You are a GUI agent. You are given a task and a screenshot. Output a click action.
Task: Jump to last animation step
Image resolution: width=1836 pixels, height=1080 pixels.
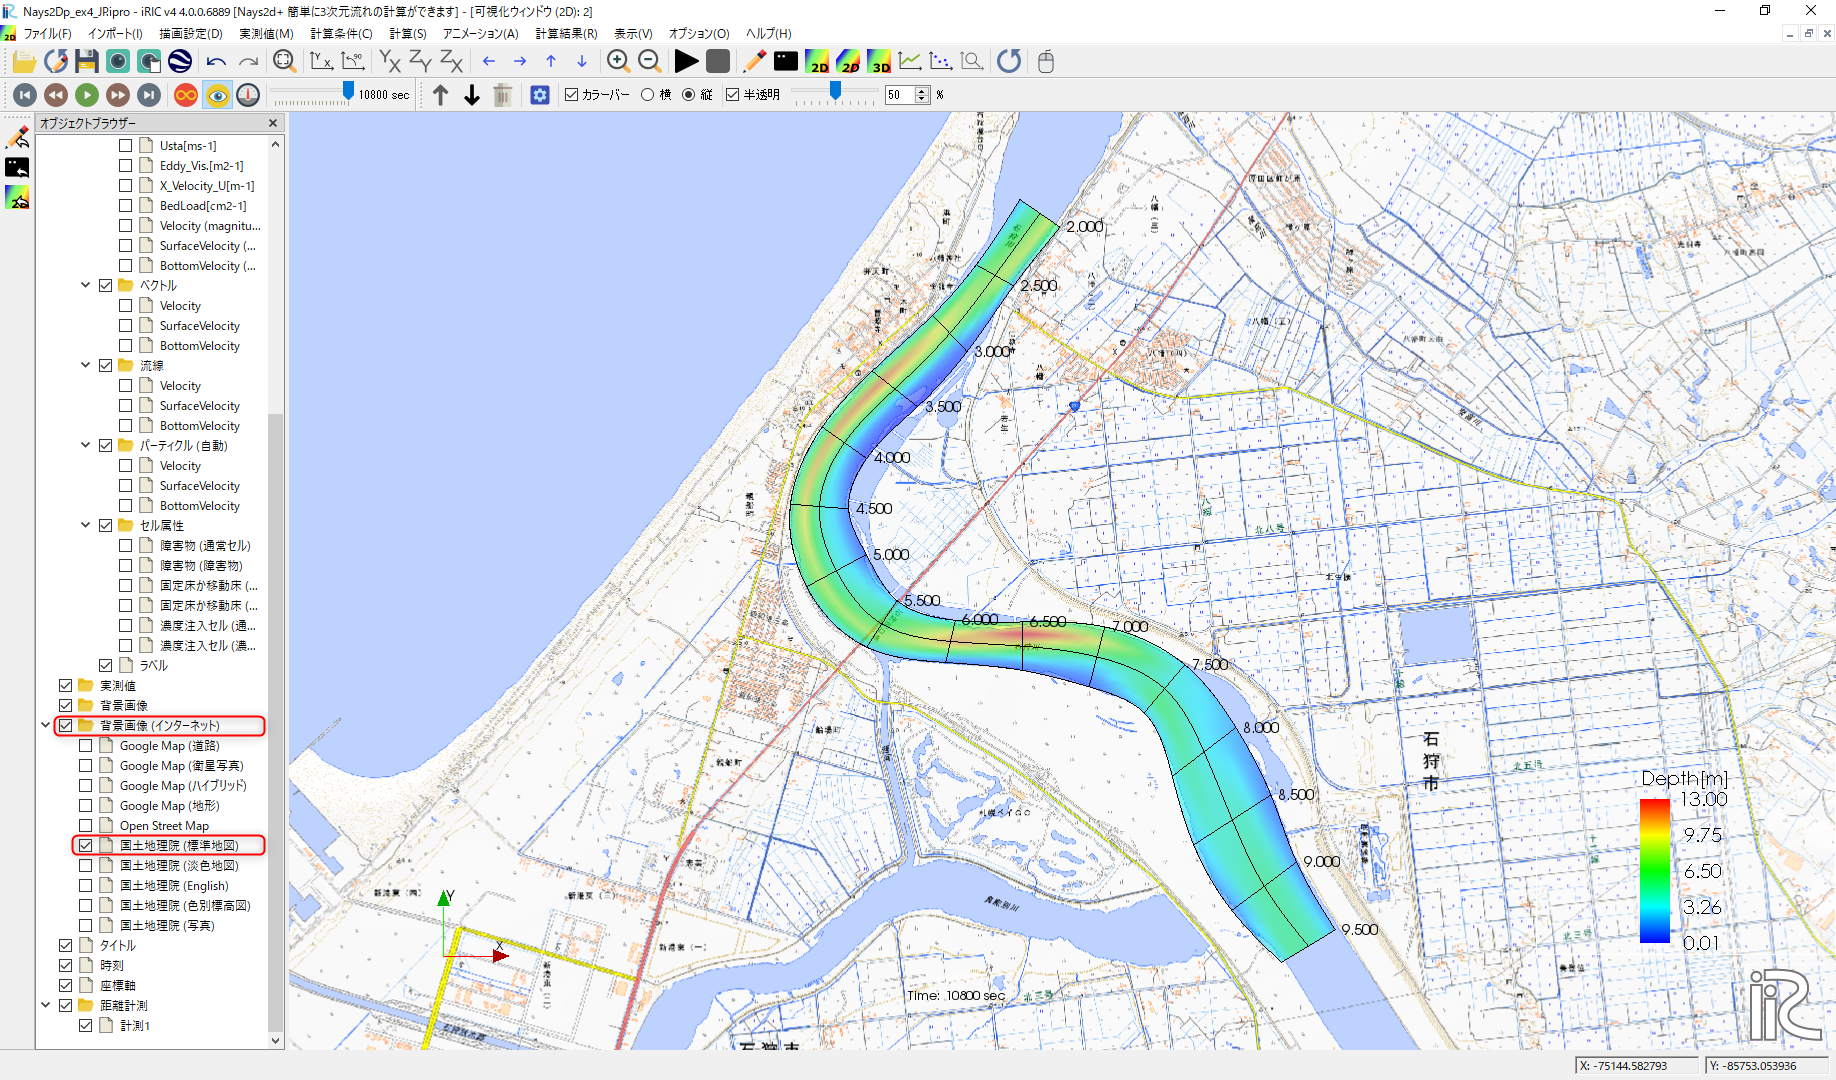click(149, 95)
